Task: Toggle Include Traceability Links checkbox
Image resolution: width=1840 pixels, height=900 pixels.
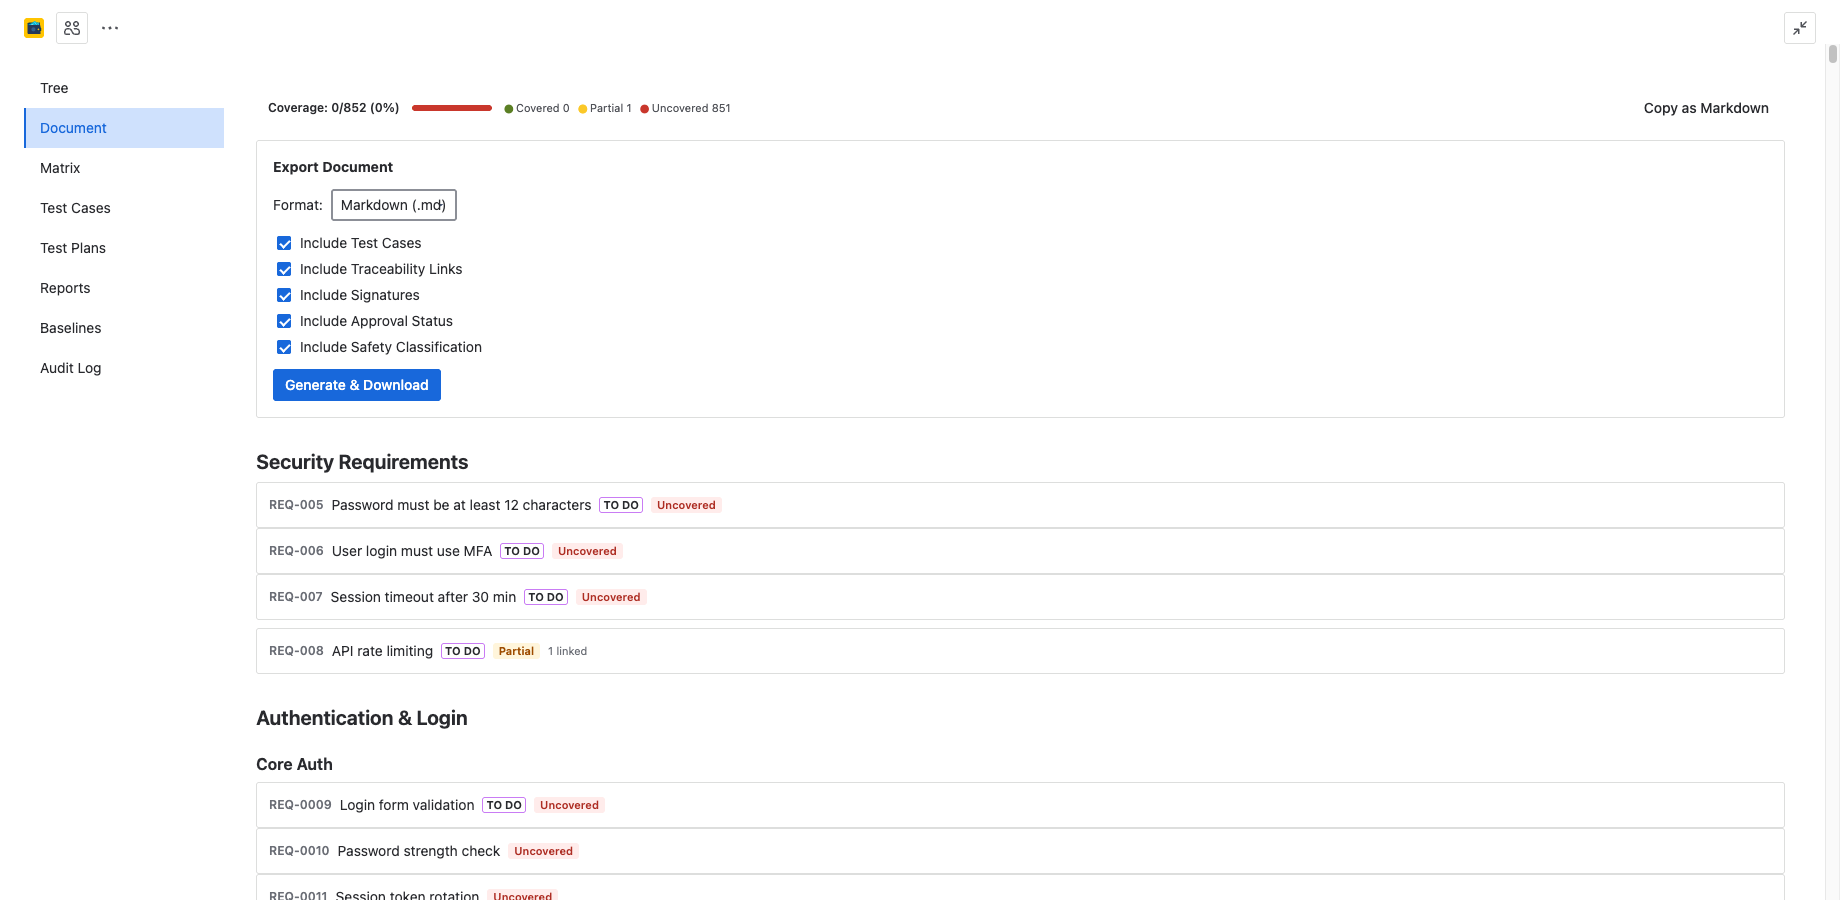Action: coord(284,269)
